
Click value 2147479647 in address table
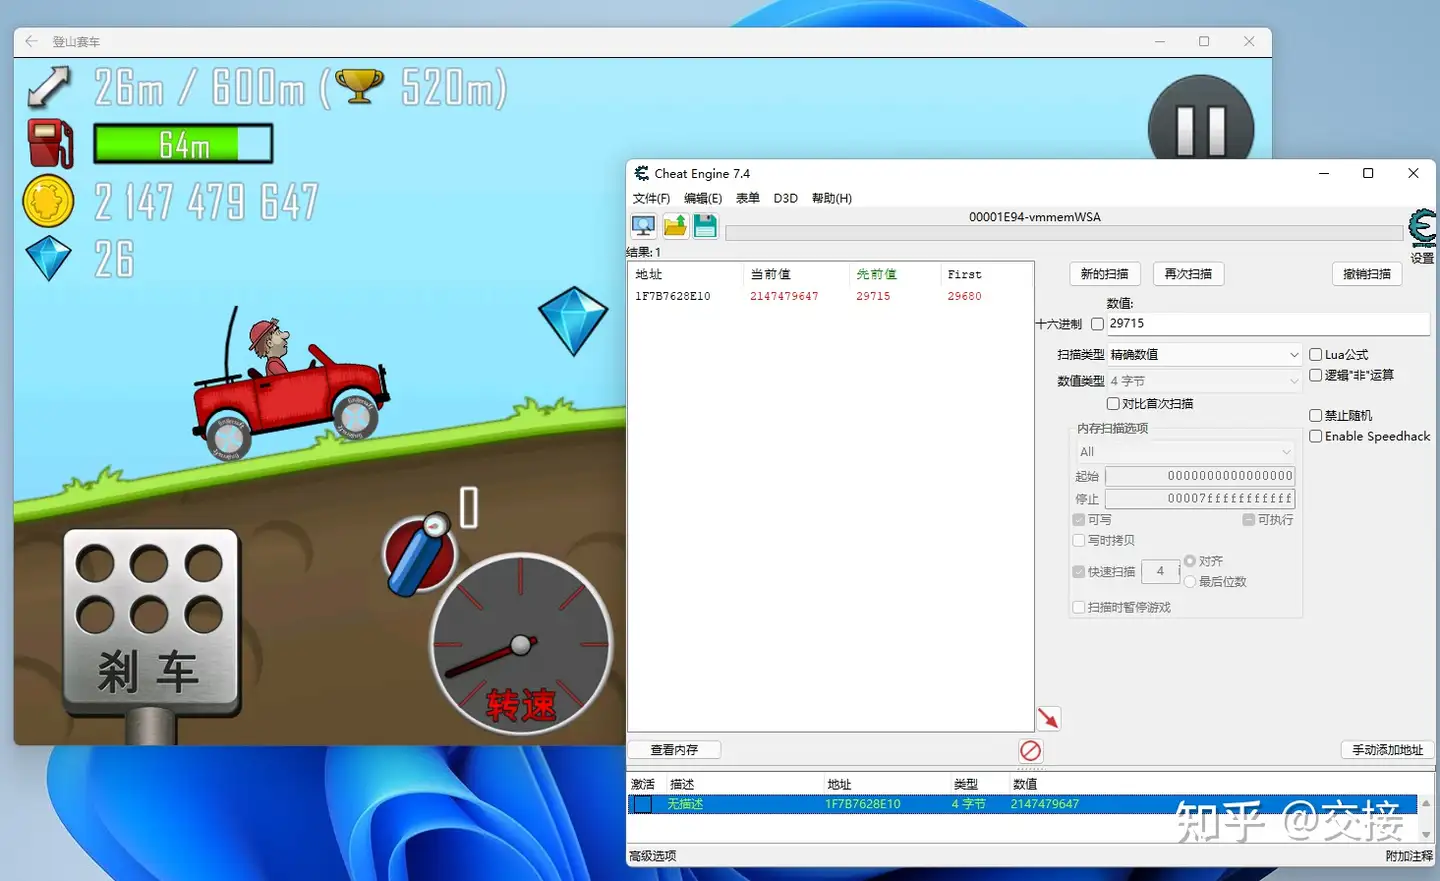(x=1045, y=804)
